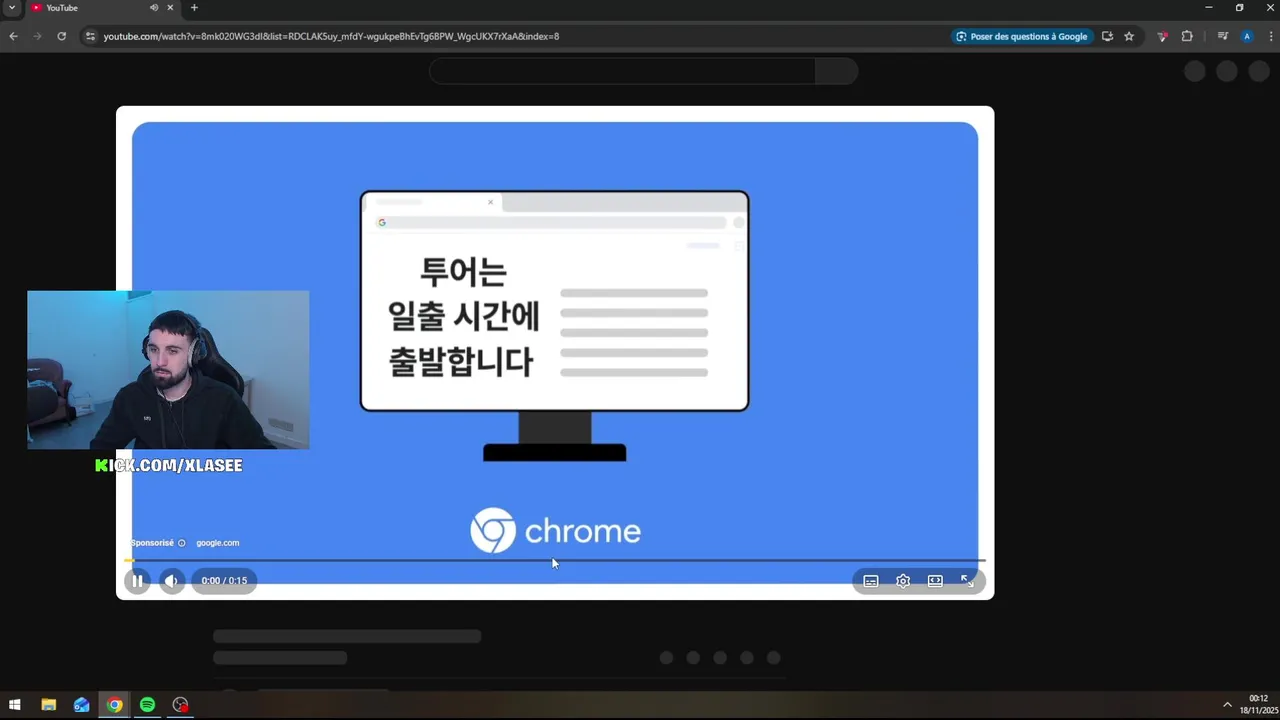Toggle subtitles in the video player
Screen dimensions: 1280x720
[871, 581]
